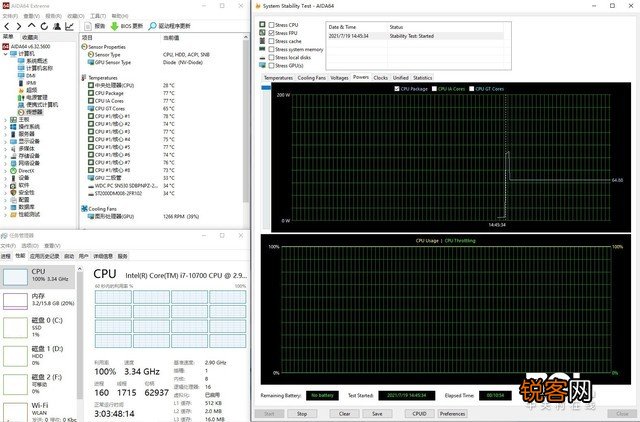
Task: Click the Stop button
Action: pyautogui.click(x=302, y=413)
